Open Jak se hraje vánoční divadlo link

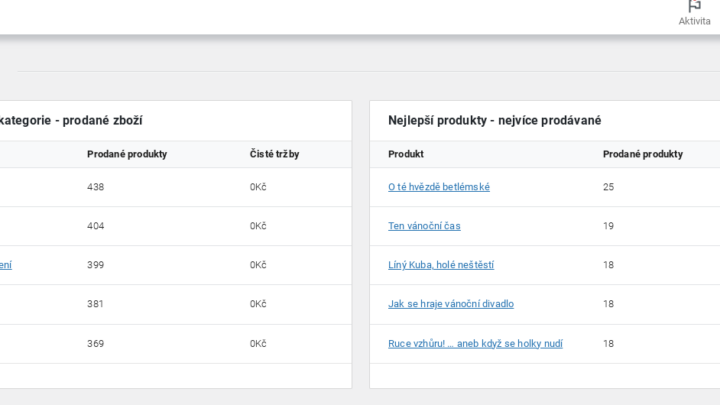pos(450,304)
